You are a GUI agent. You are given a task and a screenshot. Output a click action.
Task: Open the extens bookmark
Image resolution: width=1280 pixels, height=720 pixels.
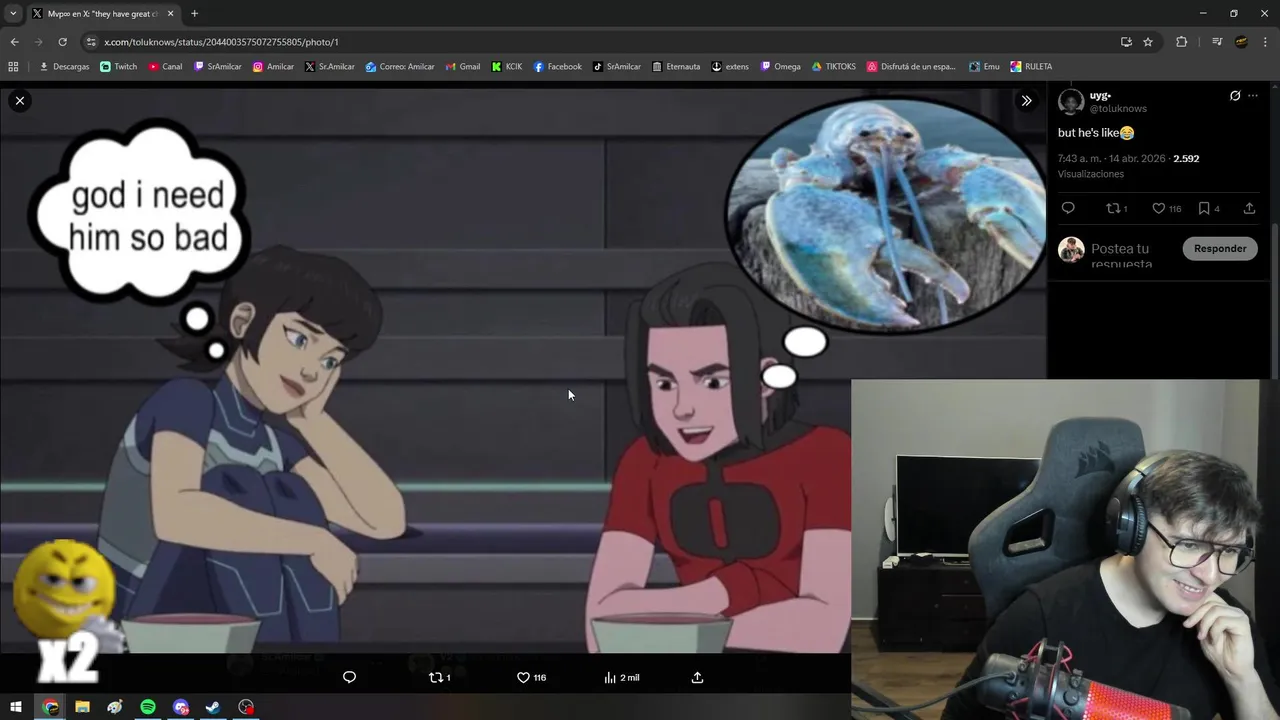(730, 67)
